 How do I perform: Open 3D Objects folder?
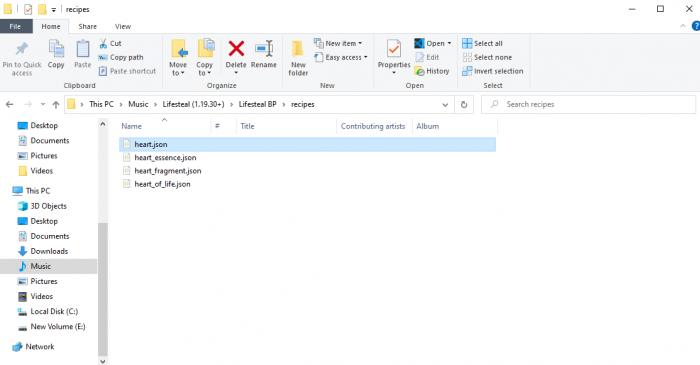point(42,206)
